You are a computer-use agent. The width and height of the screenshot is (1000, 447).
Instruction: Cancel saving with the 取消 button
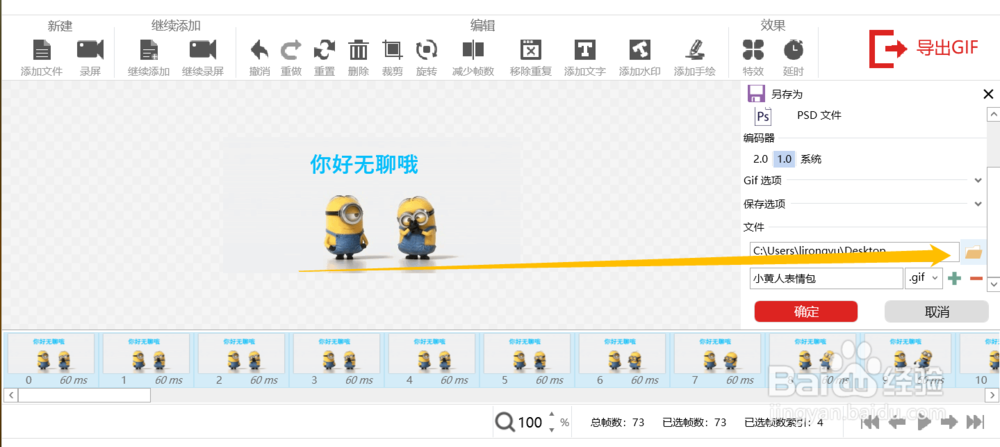pyautogui.click(x=937, y=312)
